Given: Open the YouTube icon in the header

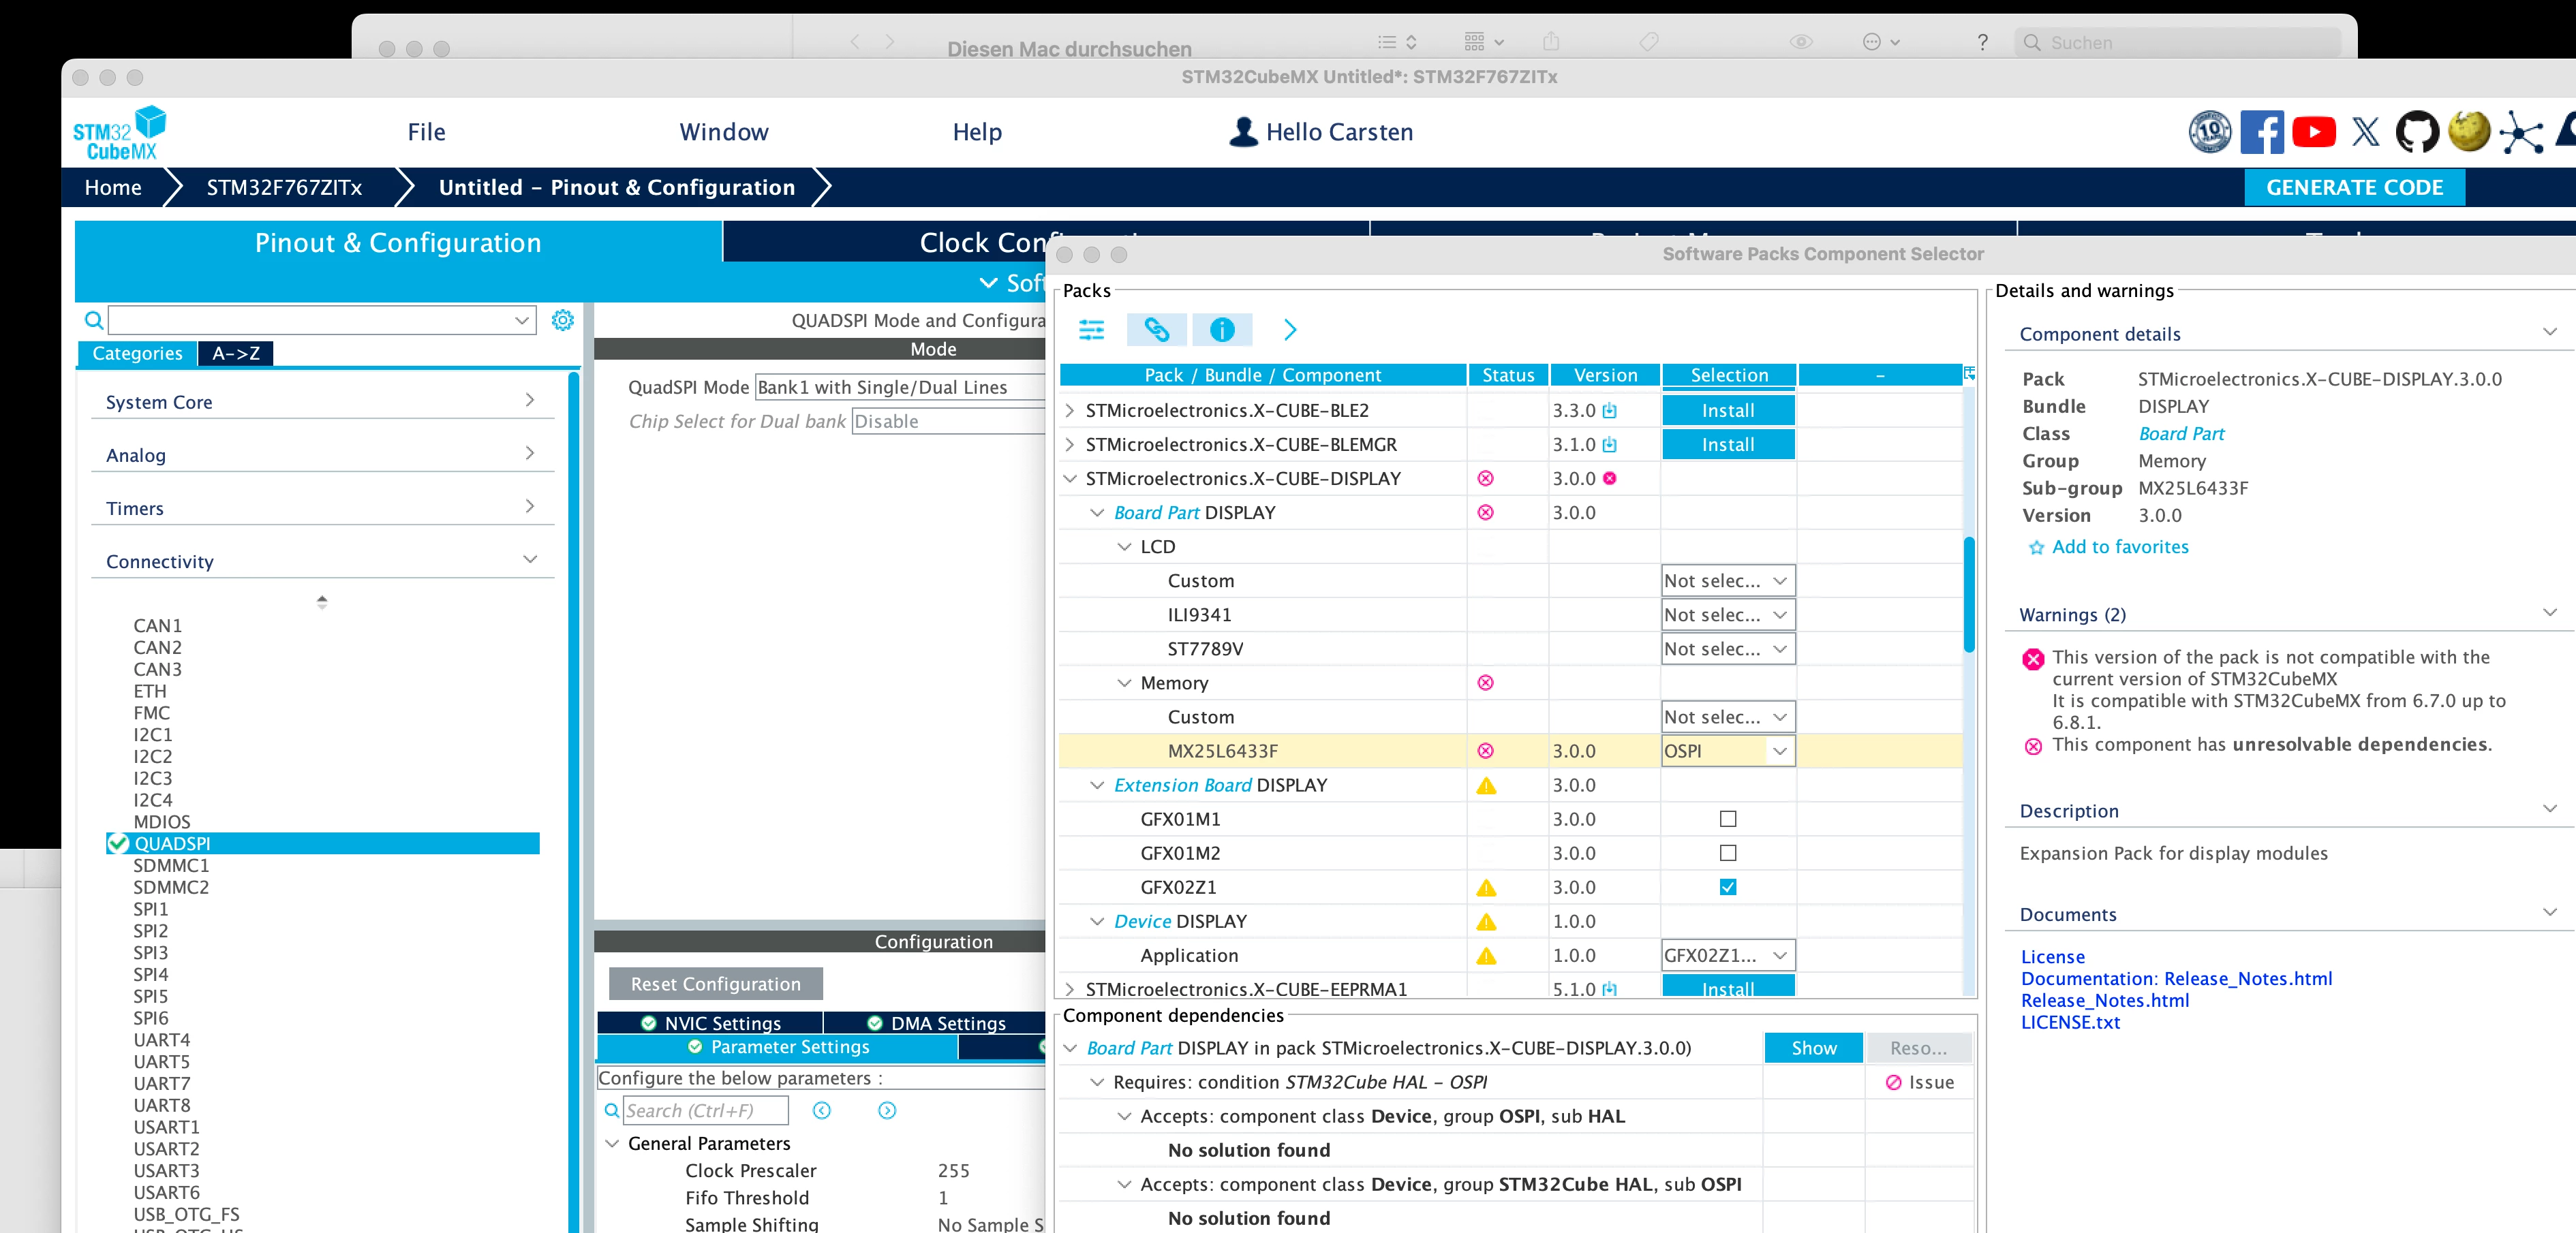Looking at the screenshot, I should pyautogui.click(x=2313, y=132).
